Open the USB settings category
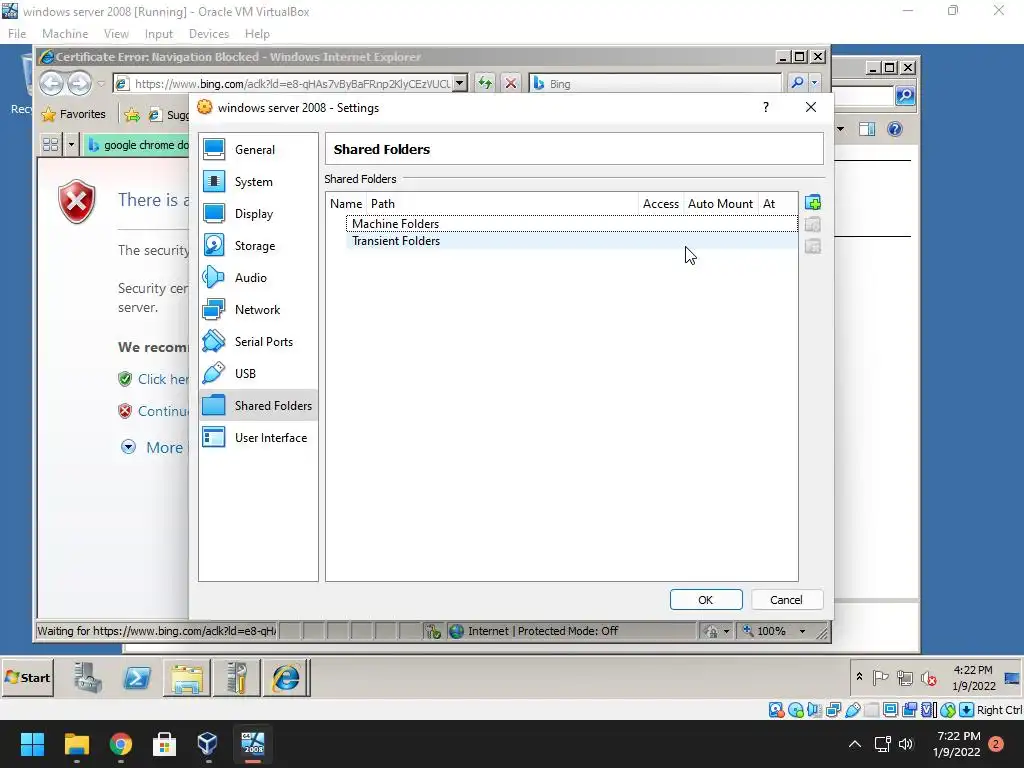1024x768 pixels. pos(258,374)
